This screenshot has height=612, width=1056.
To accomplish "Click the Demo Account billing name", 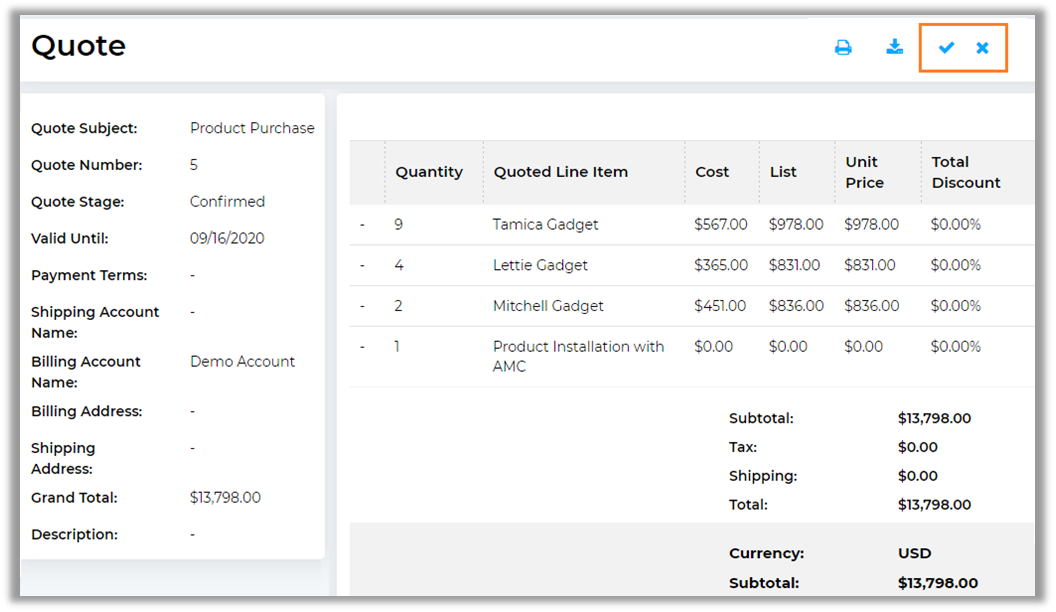I will 242,362.
